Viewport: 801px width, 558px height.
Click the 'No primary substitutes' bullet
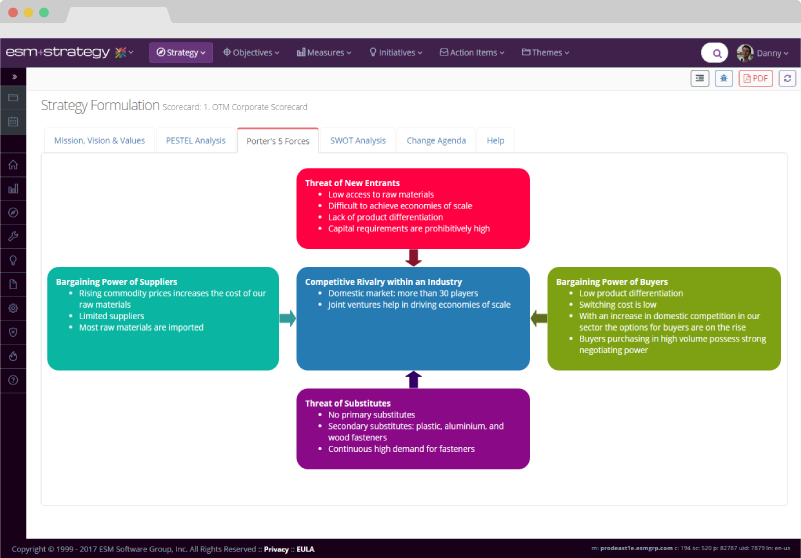[371, 415]
